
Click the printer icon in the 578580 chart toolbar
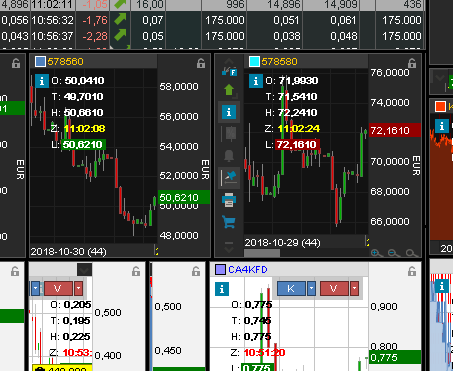point(229,200)
